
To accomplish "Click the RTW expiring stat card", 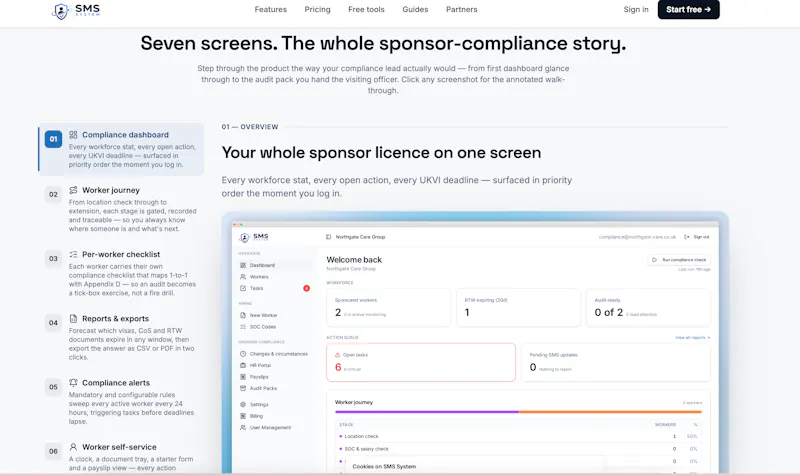I will click(518, 307).
